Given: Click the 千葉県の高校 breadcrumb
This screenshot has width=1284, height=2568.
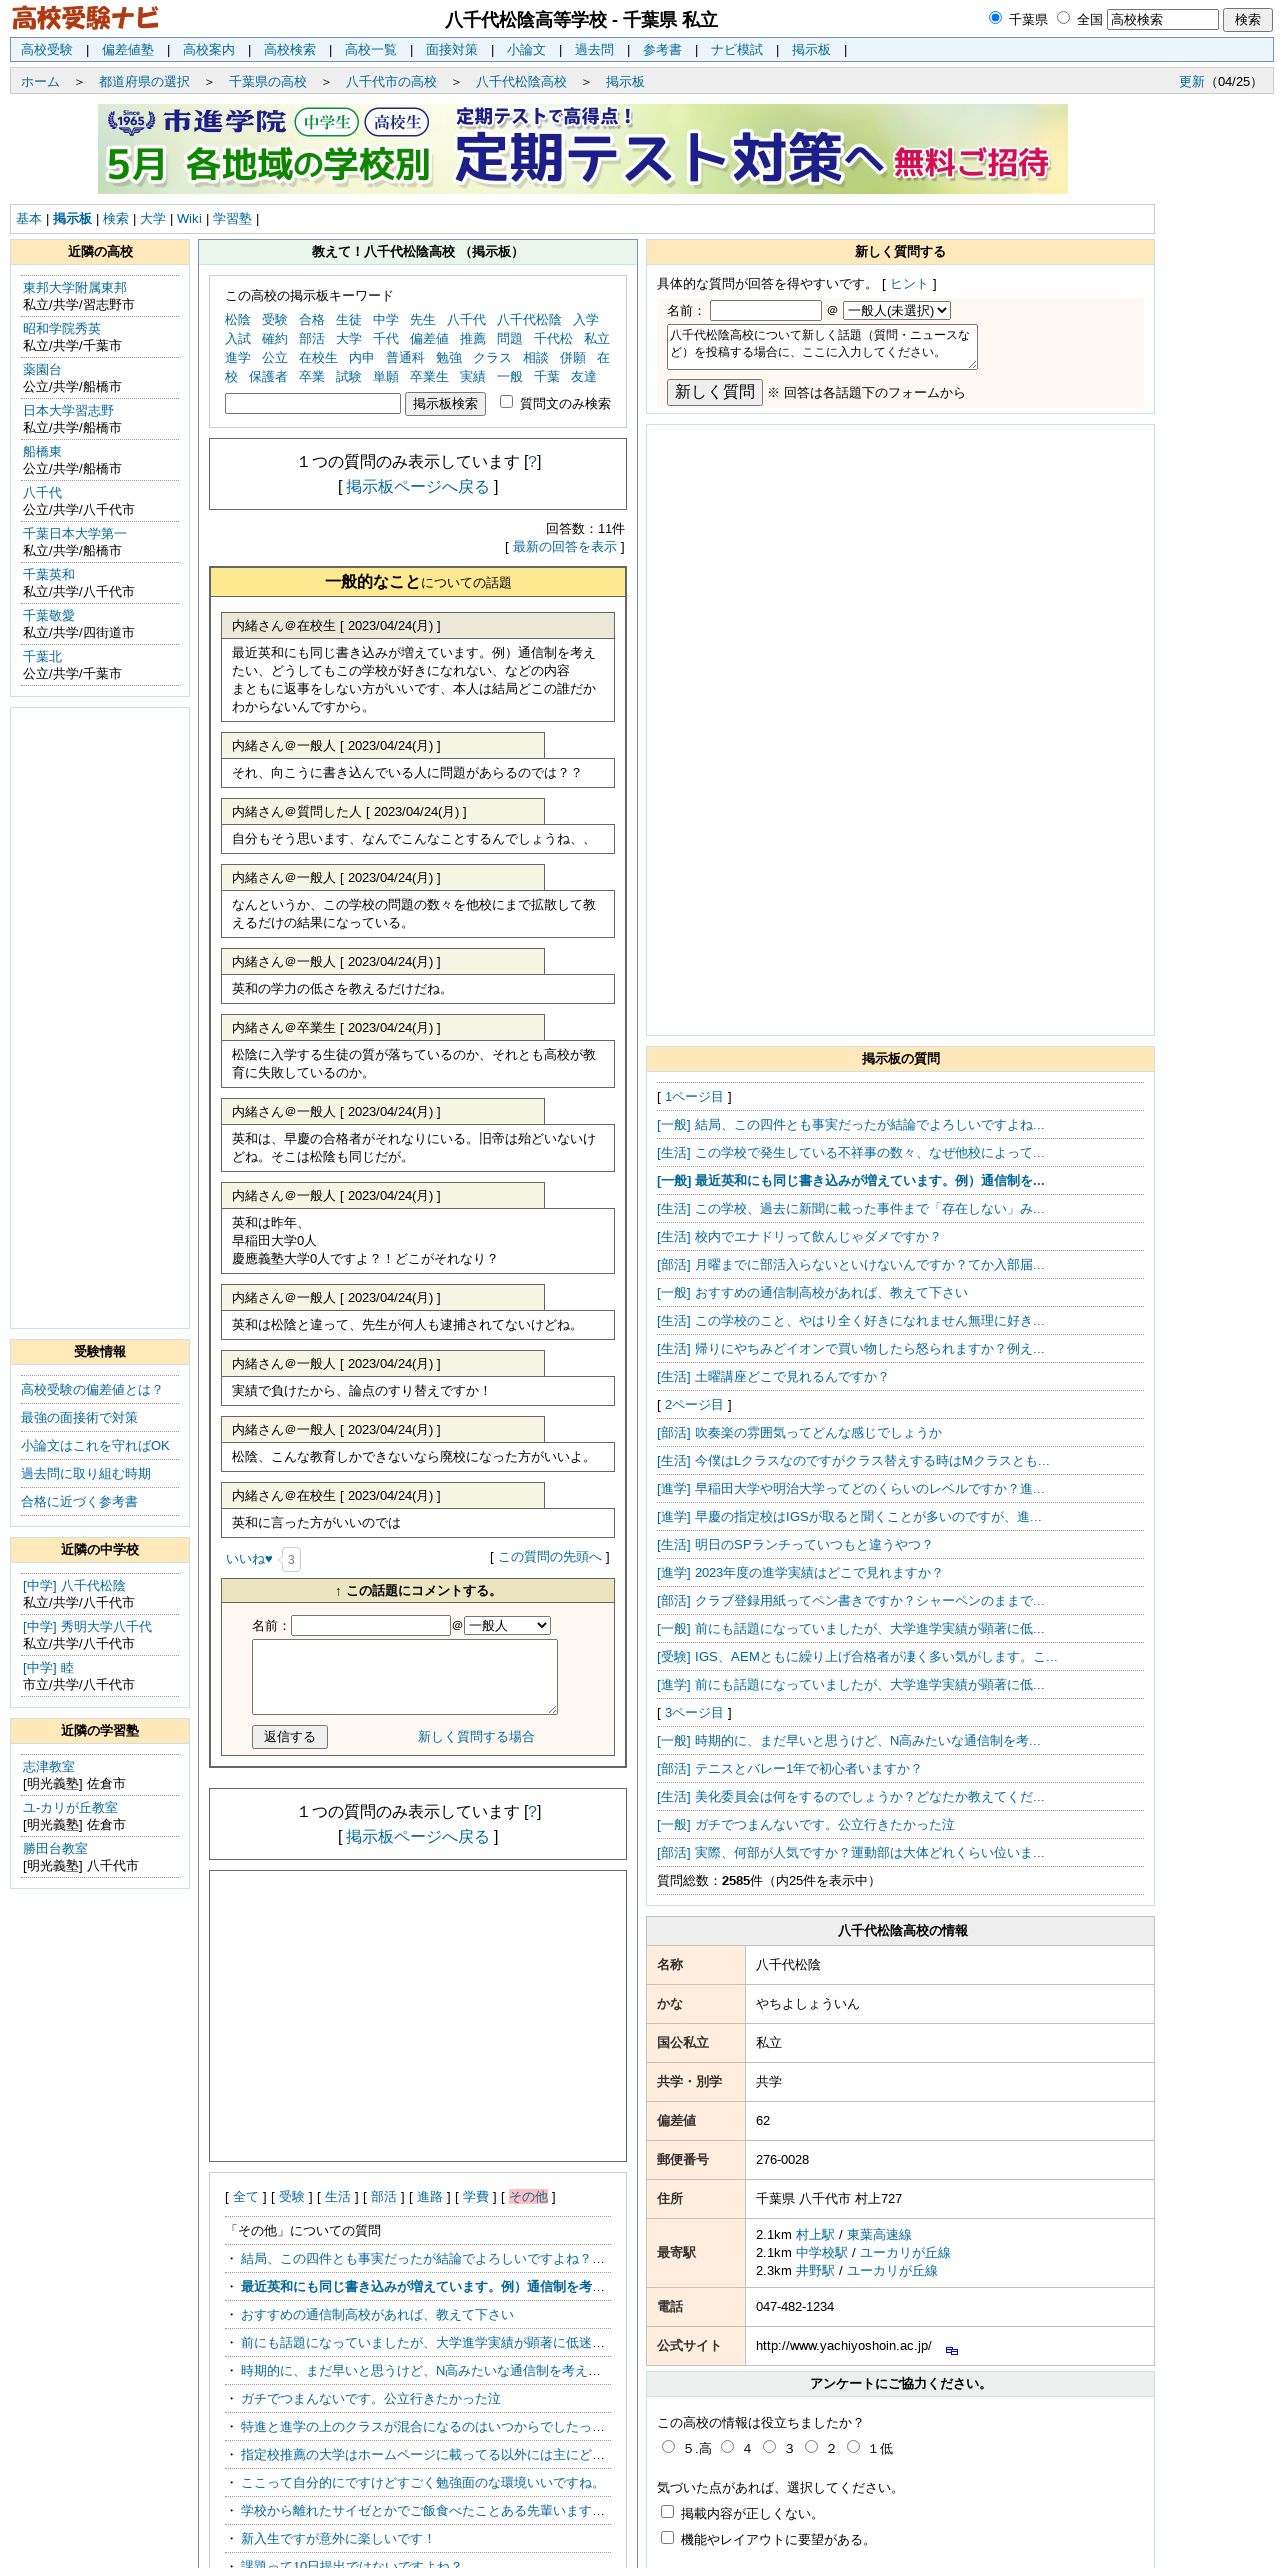Looking at the screenshot, I should [268, 82].
